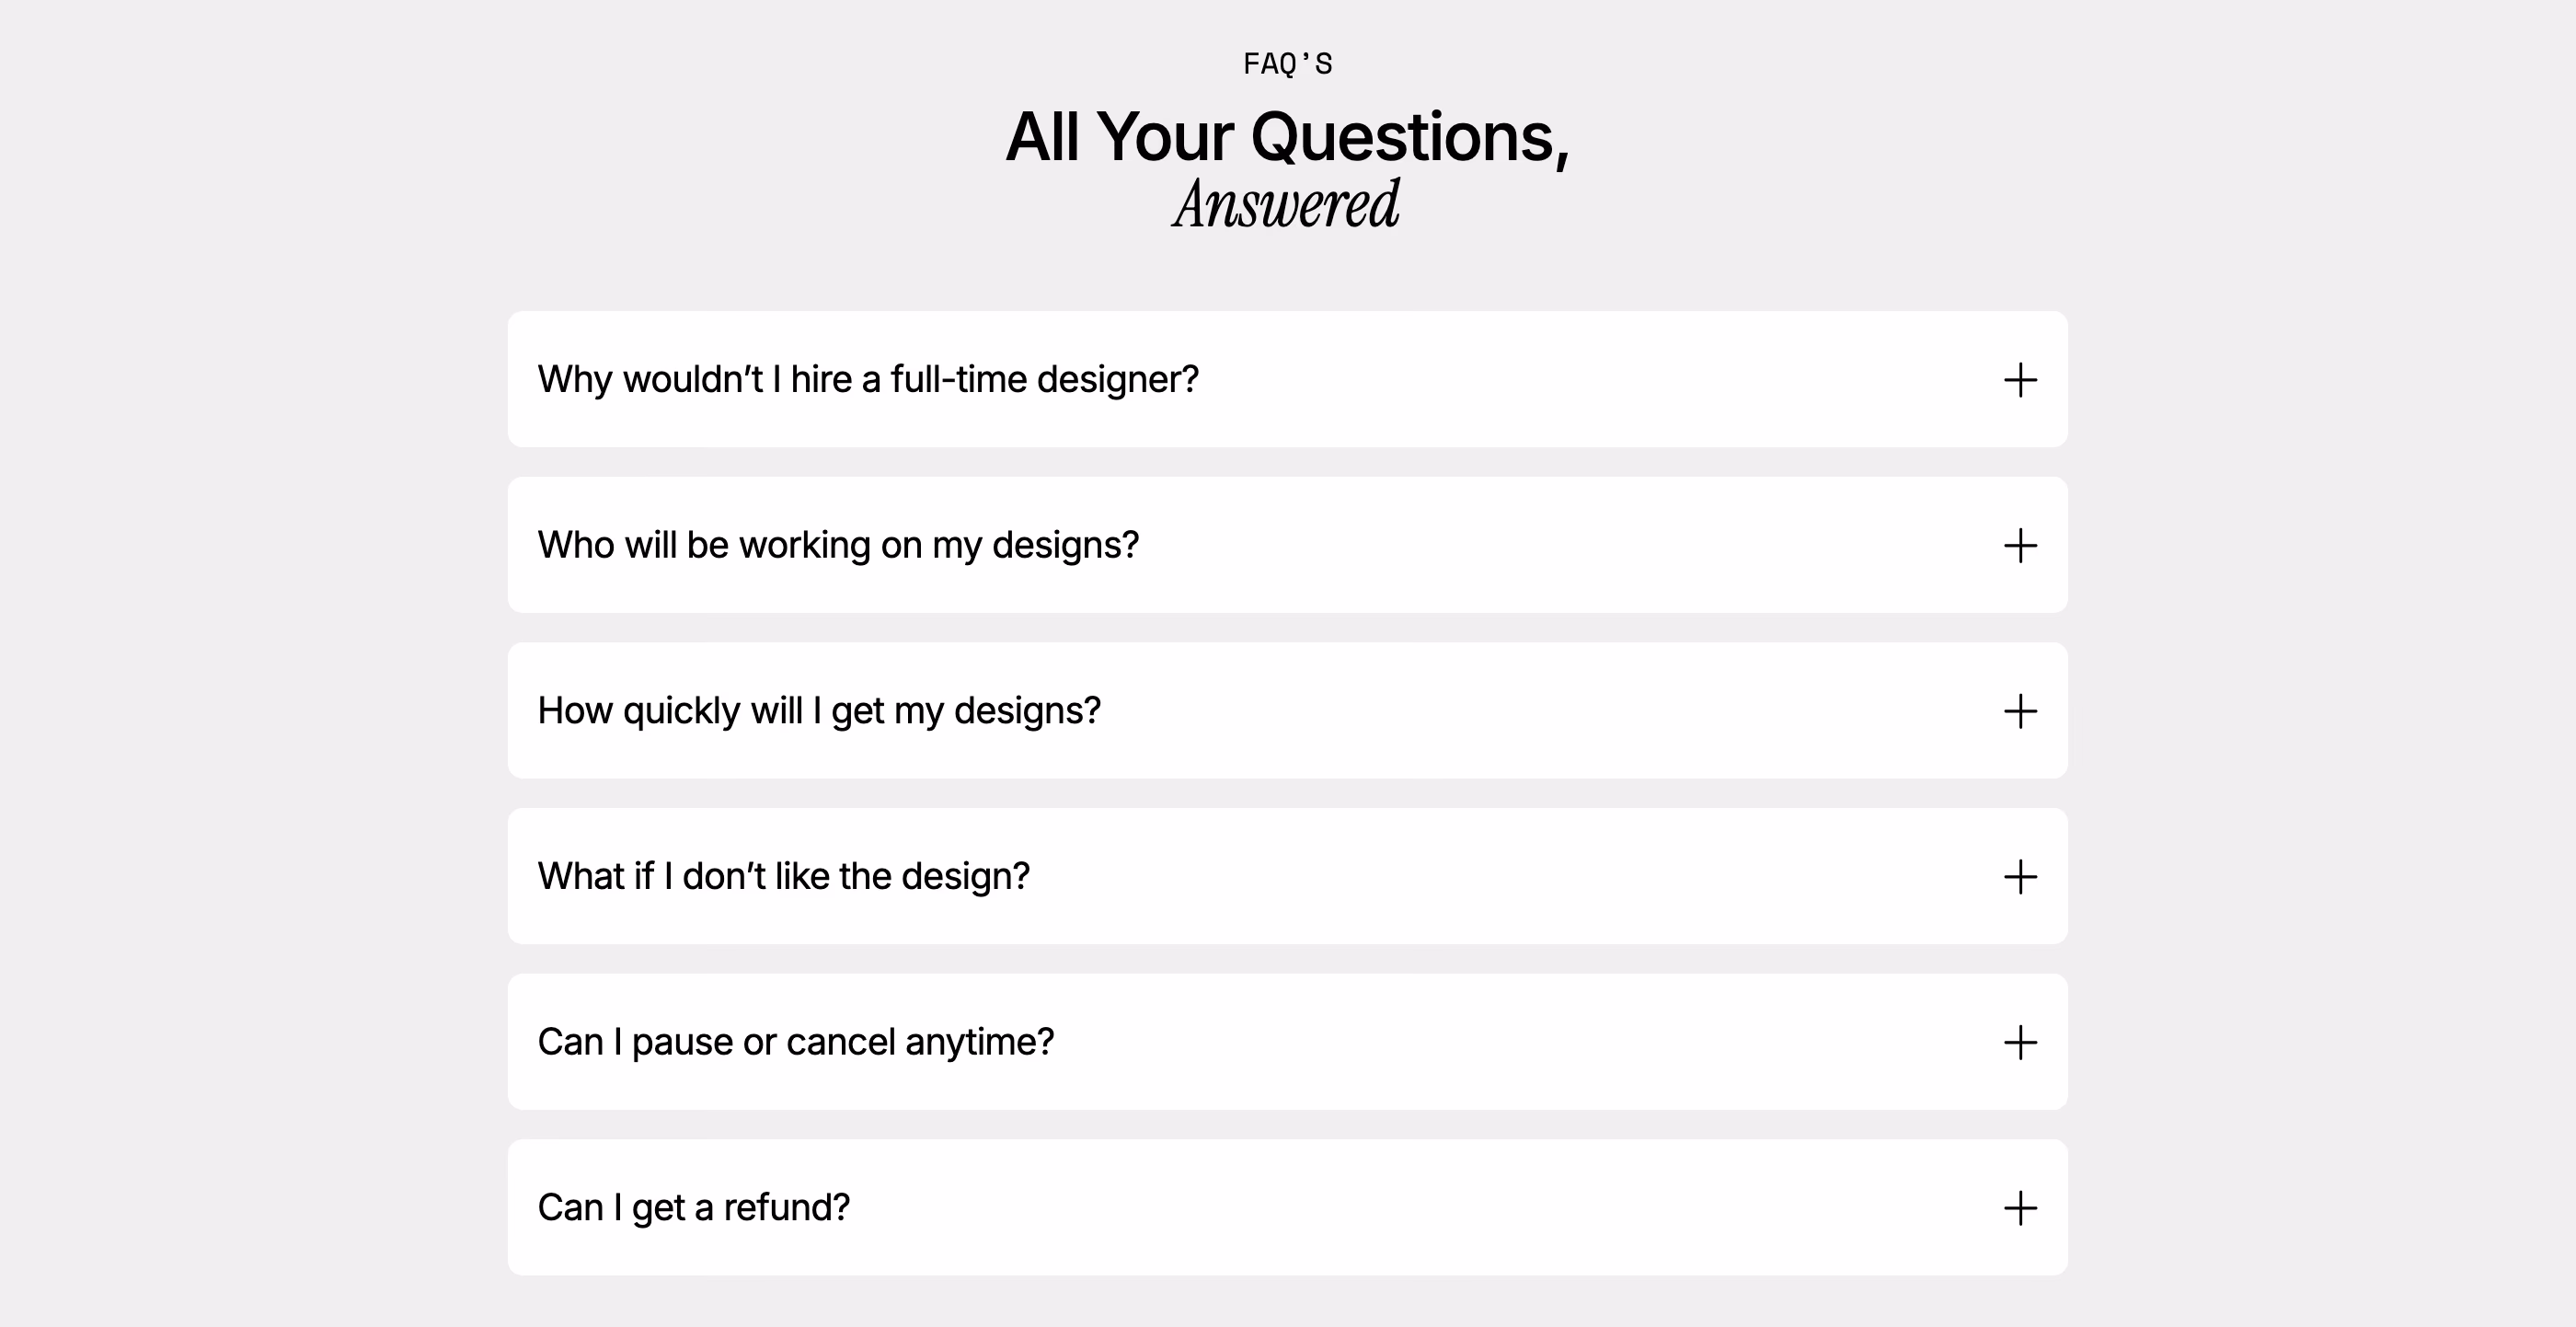Image resolution: width=2576 pixels, height=1327 pixels.
Task: Click the italic 'Answered' heading text
Action: [1287, 205]
